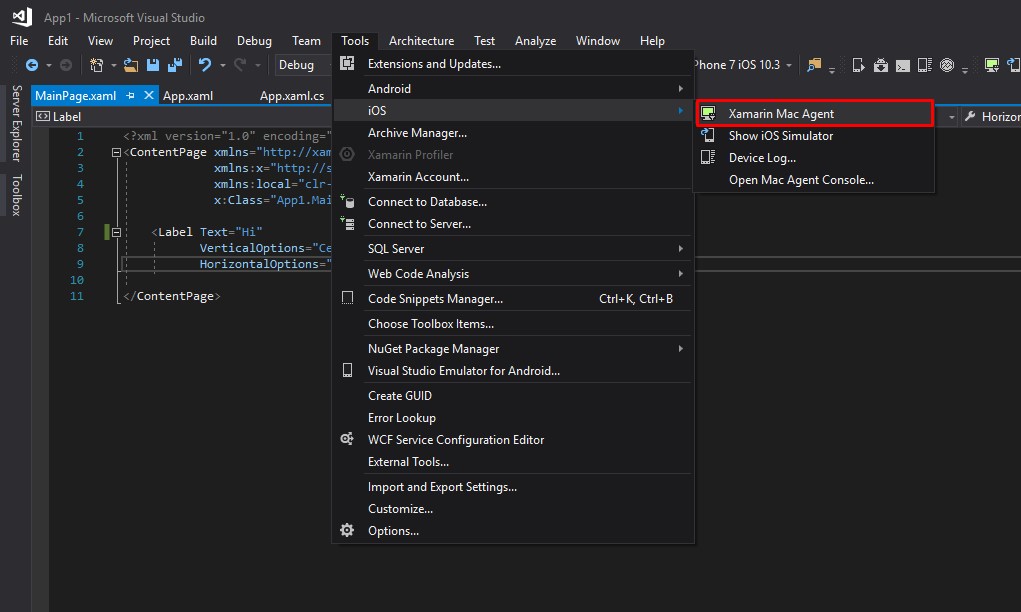
Task: Click the round striped Xamarin toolbar icon
Action: [947, 64]
